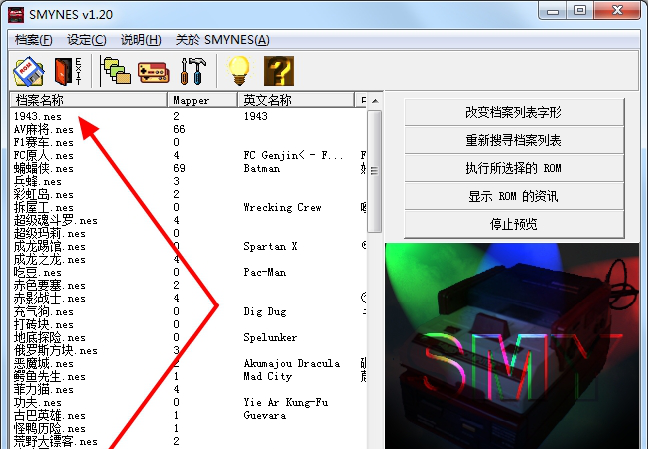Viewport: 648px width, 466px height.
Task: Click the English name Batman
Action: pos(262,169)
